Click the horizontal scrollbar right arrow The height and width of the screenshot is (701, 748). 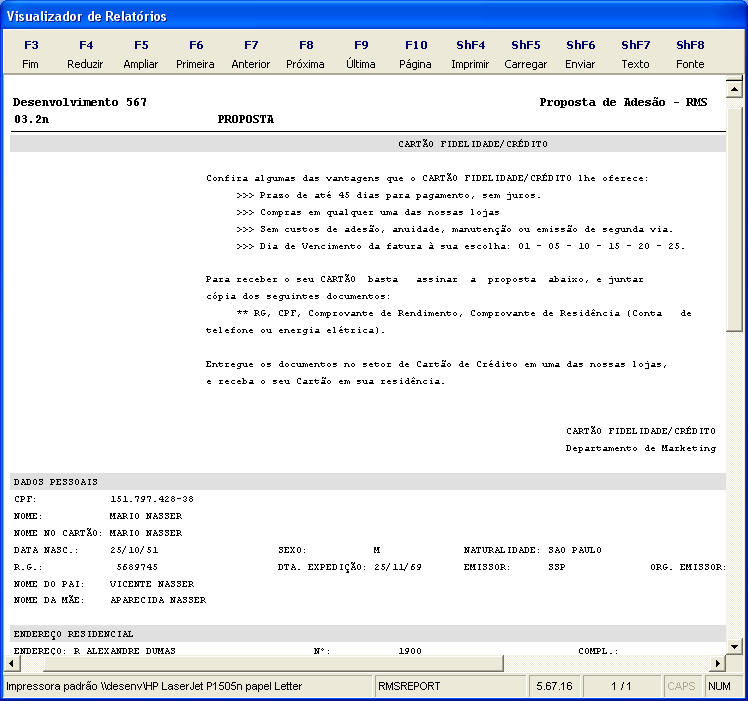pyautogui.click(x=717, y=663)
